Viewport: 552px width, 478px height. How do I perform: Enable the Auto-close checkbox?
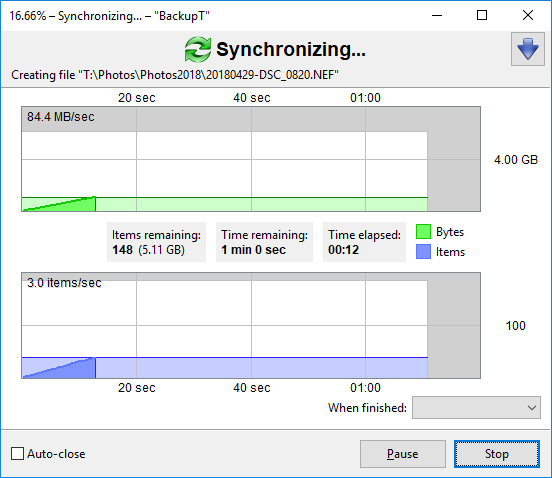point(17,454)
